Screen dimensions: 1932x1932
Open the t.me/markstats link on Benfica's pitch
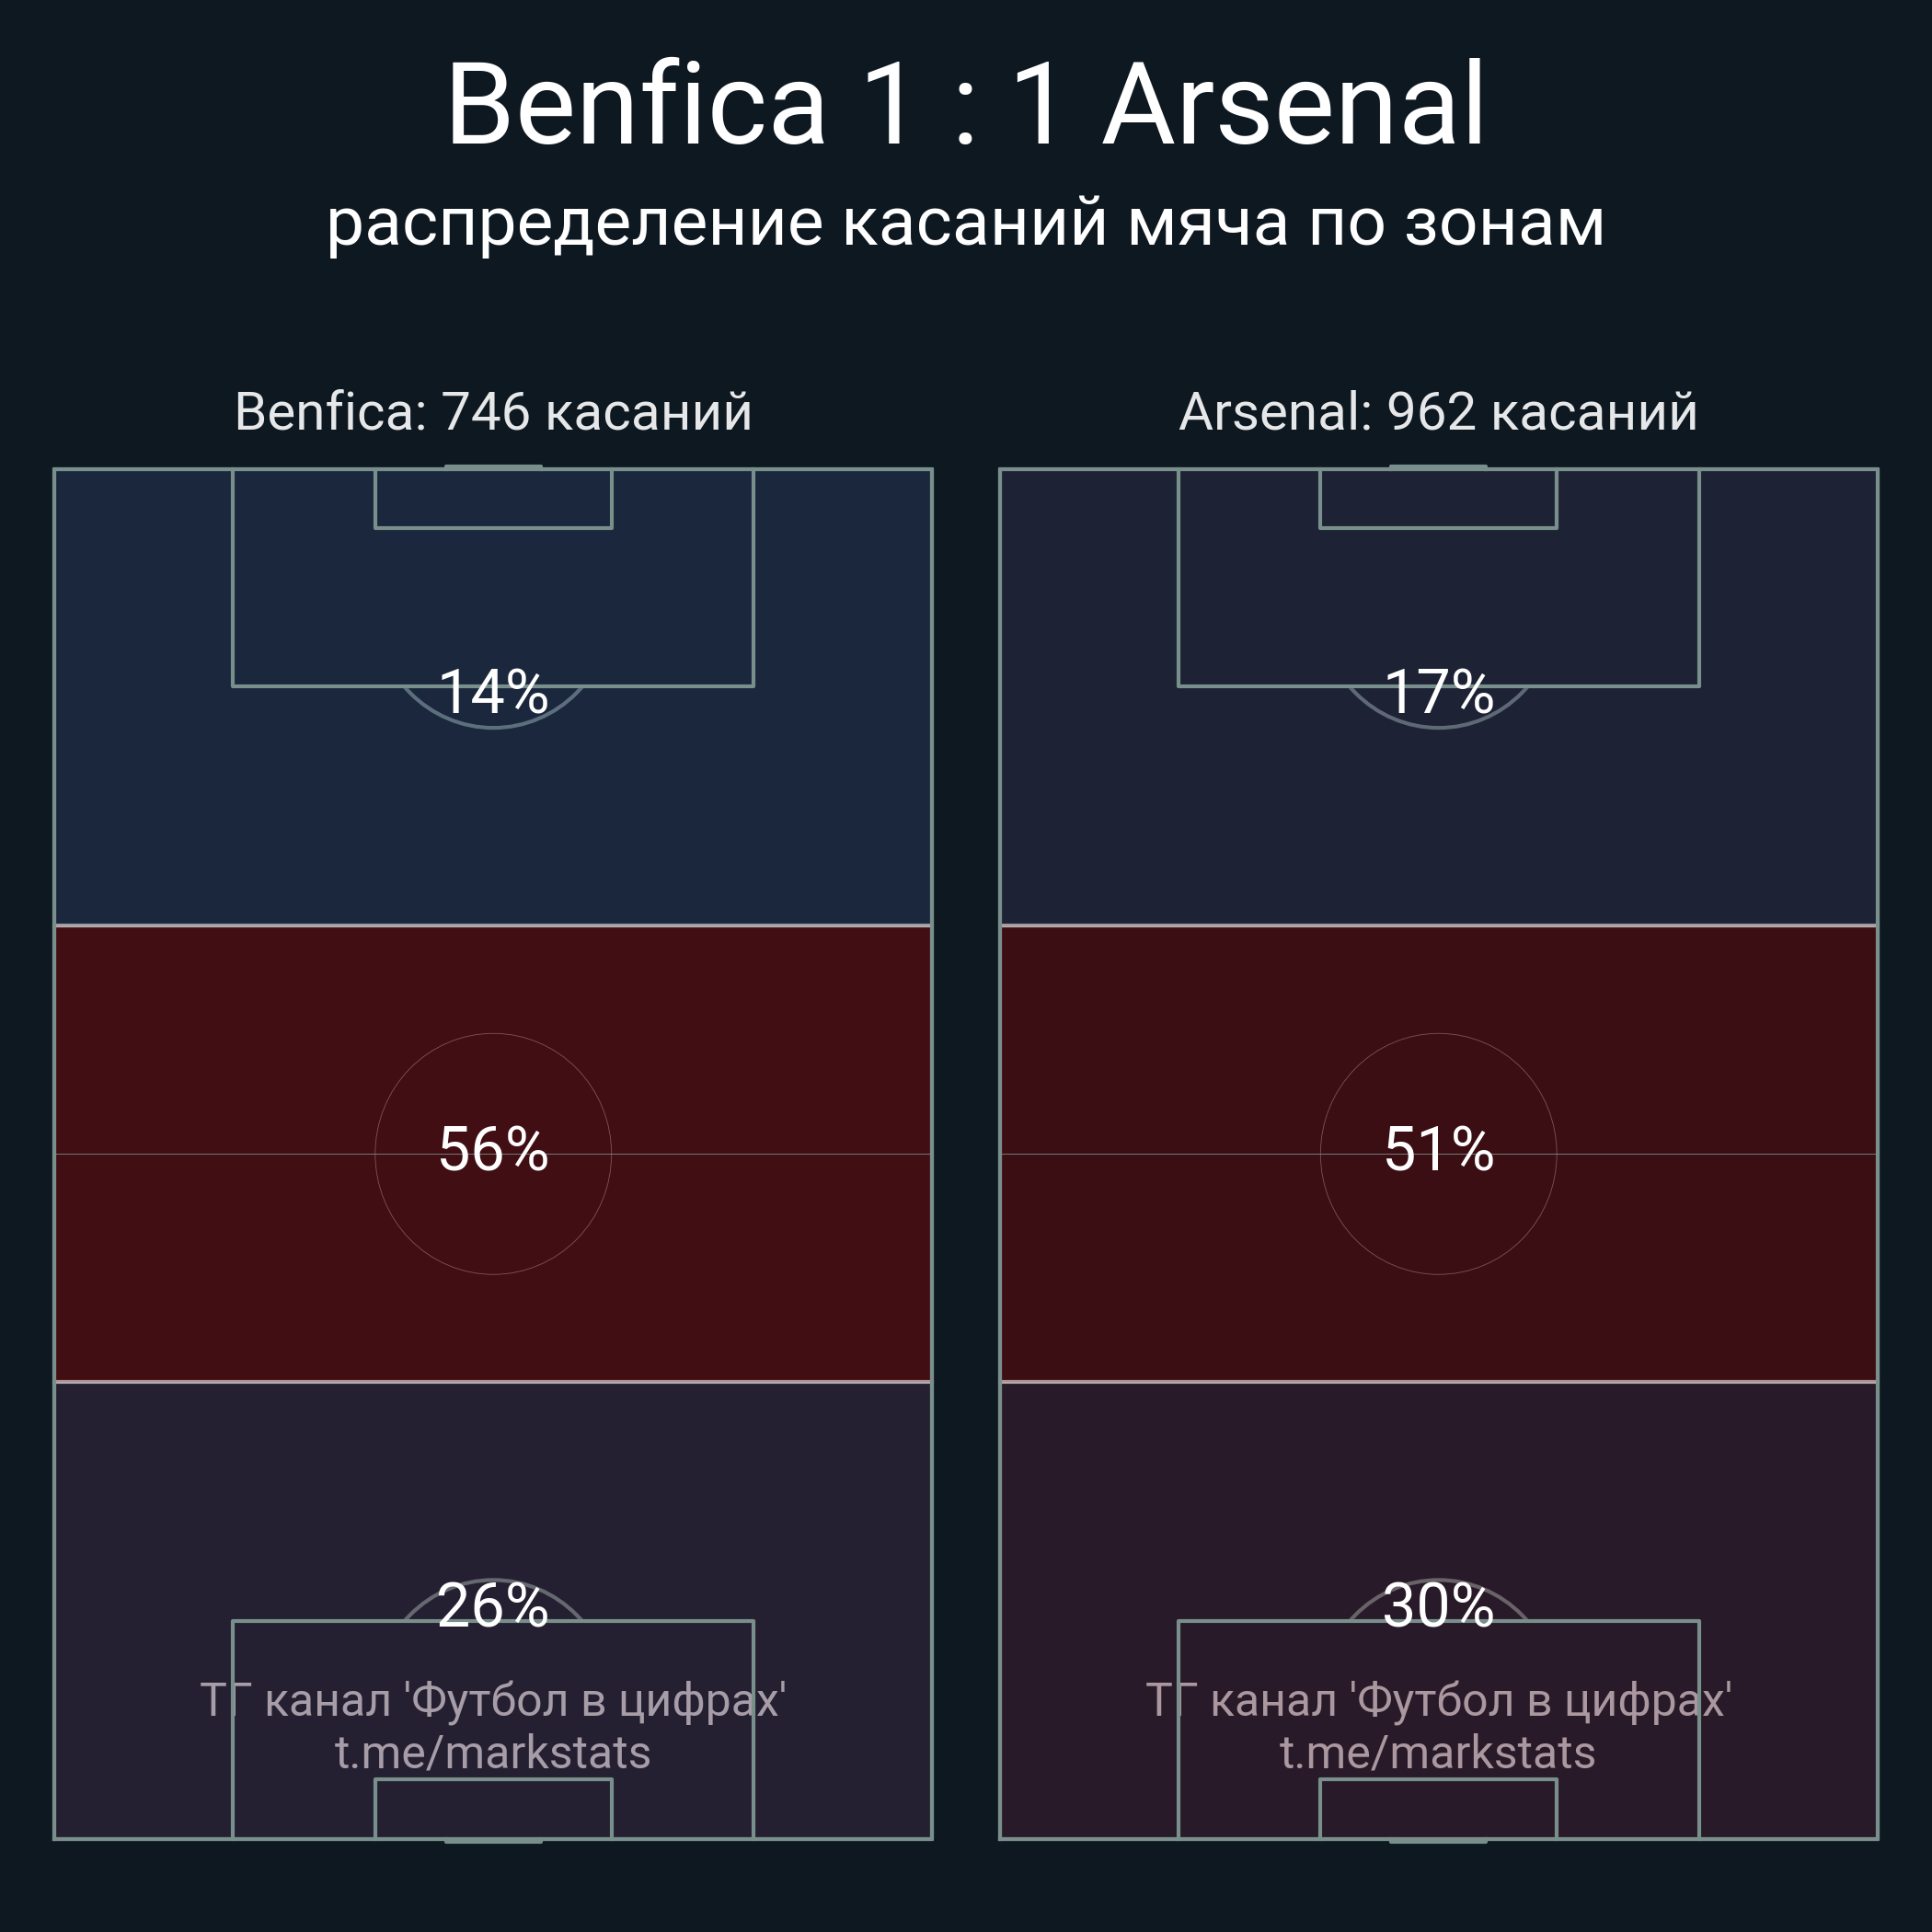[x=493, y=1753]
